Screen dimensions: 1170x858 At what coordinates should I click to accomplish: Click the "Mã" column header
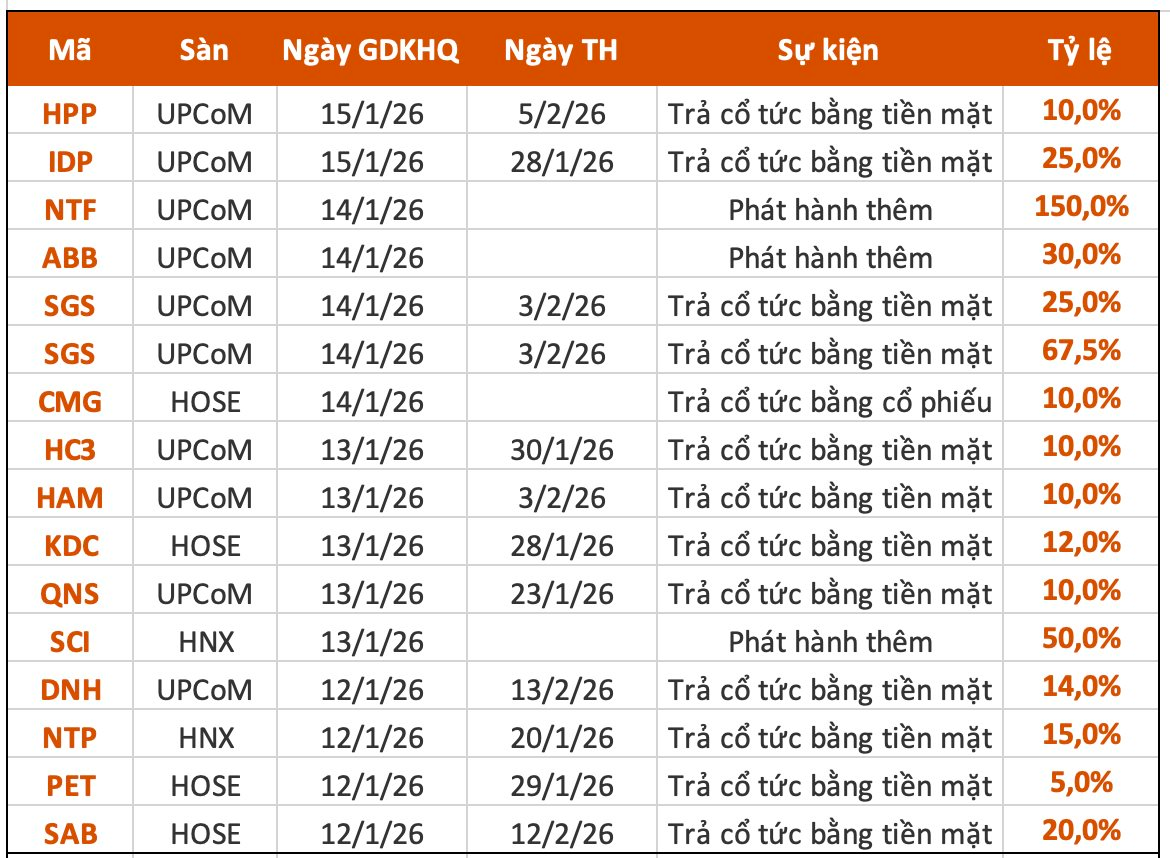(69, 51)
